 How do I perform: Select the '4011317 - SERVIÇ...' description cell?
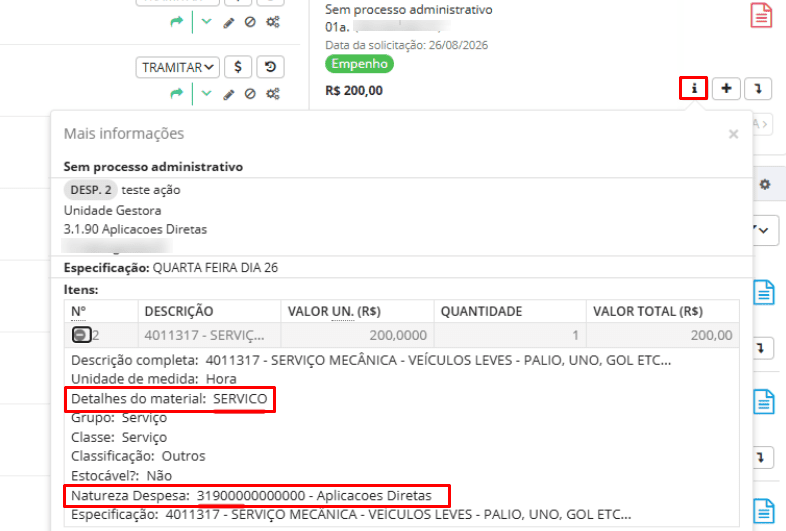click(x=209, y=335)
